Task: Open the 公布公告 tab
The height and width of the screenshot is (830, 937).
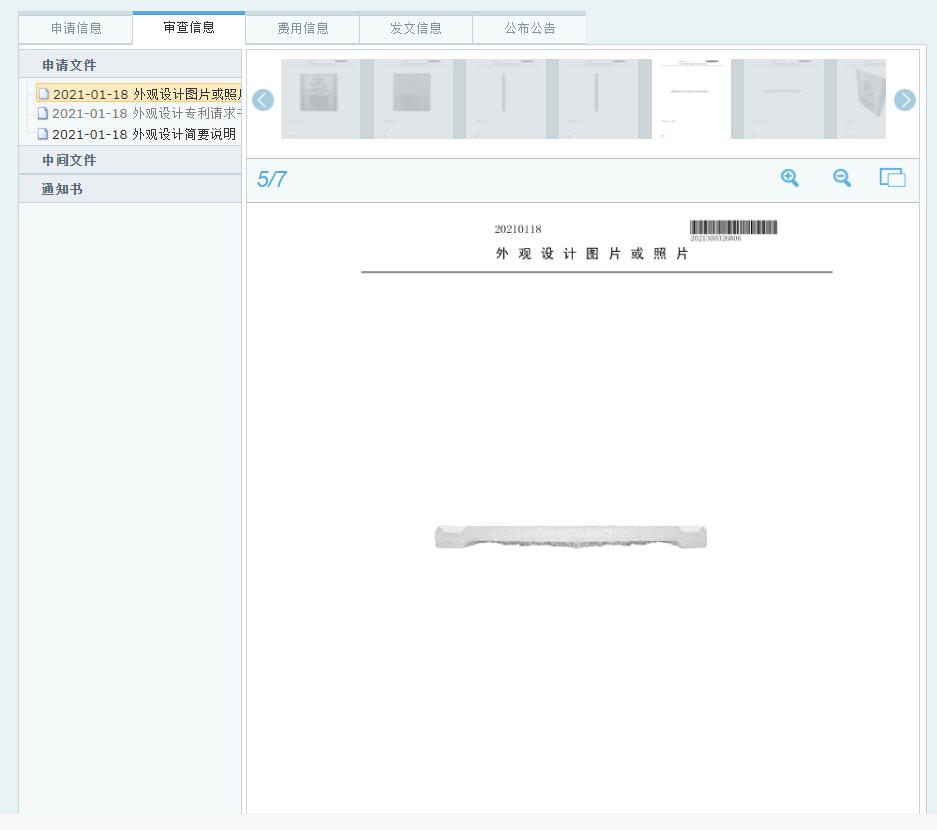Action: [529, 28]
